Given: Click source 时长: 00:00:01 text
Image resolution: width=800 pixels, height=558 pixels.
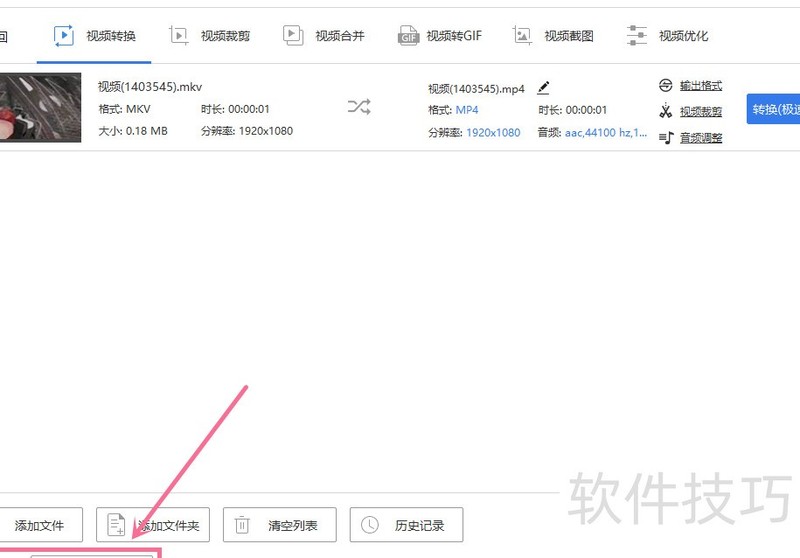Looking at the screenshot, I should [235, 109].
